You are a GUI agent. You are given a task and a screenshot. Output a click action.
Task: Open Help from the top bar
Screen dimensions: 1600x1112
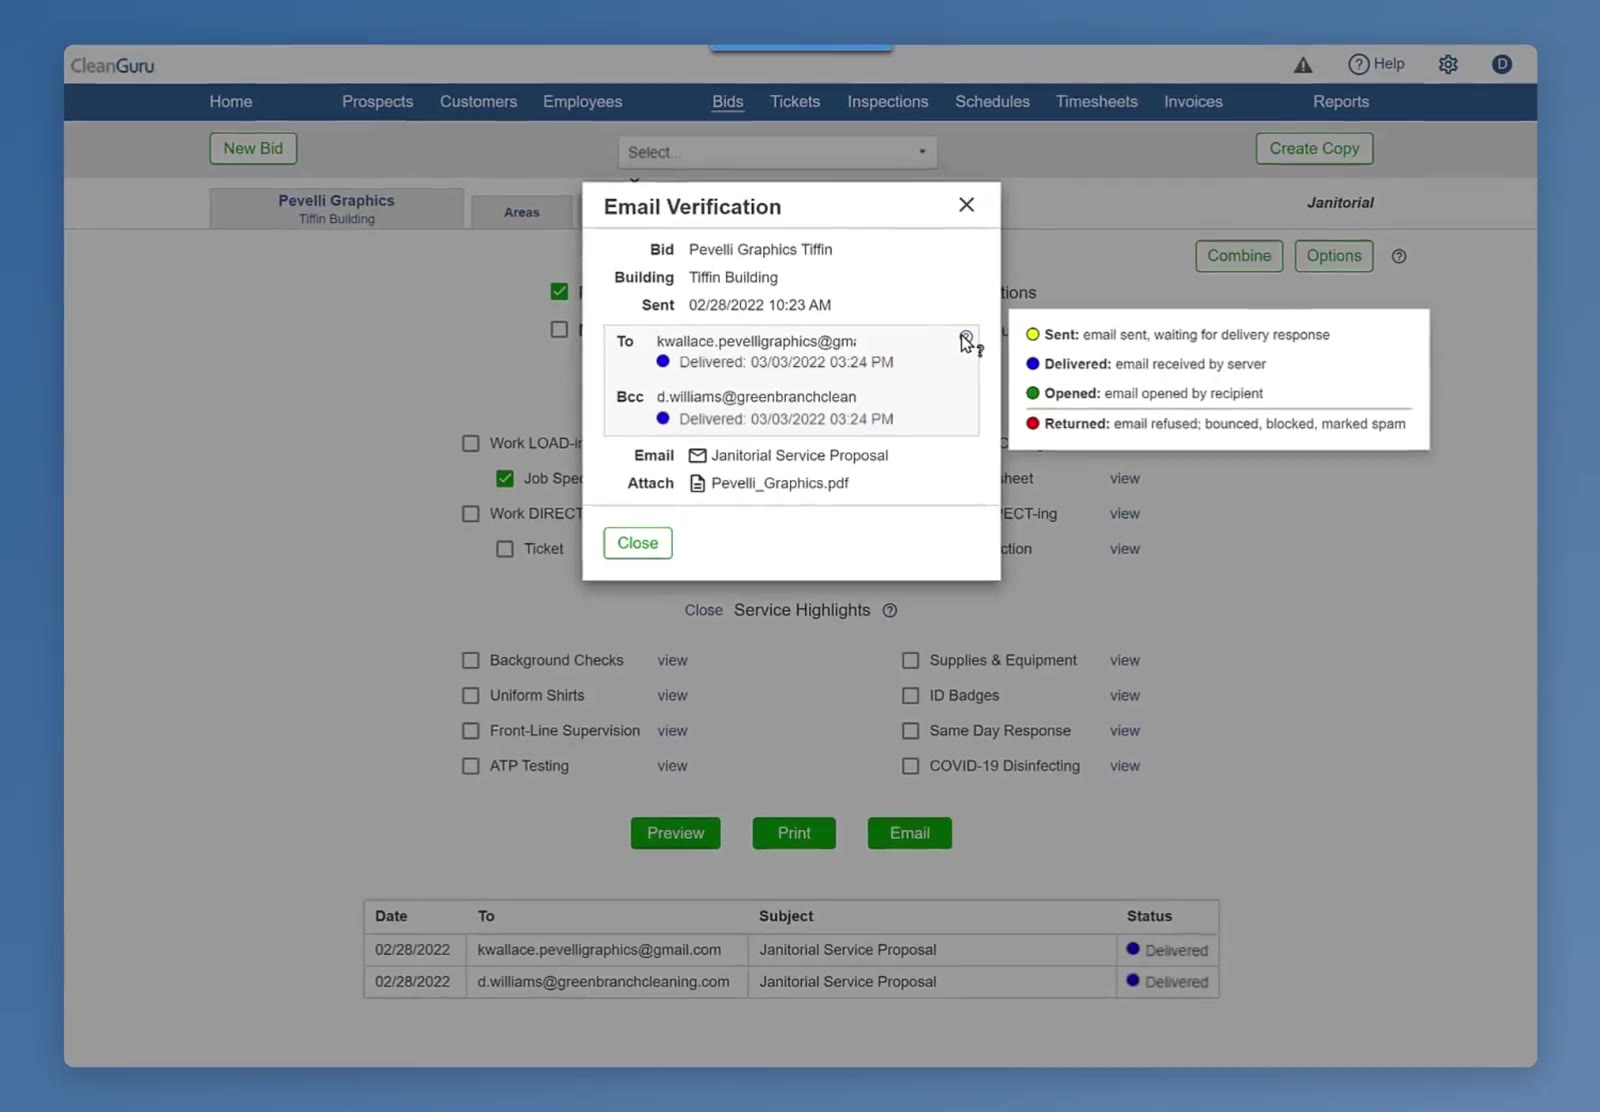tap(1376, 64)
